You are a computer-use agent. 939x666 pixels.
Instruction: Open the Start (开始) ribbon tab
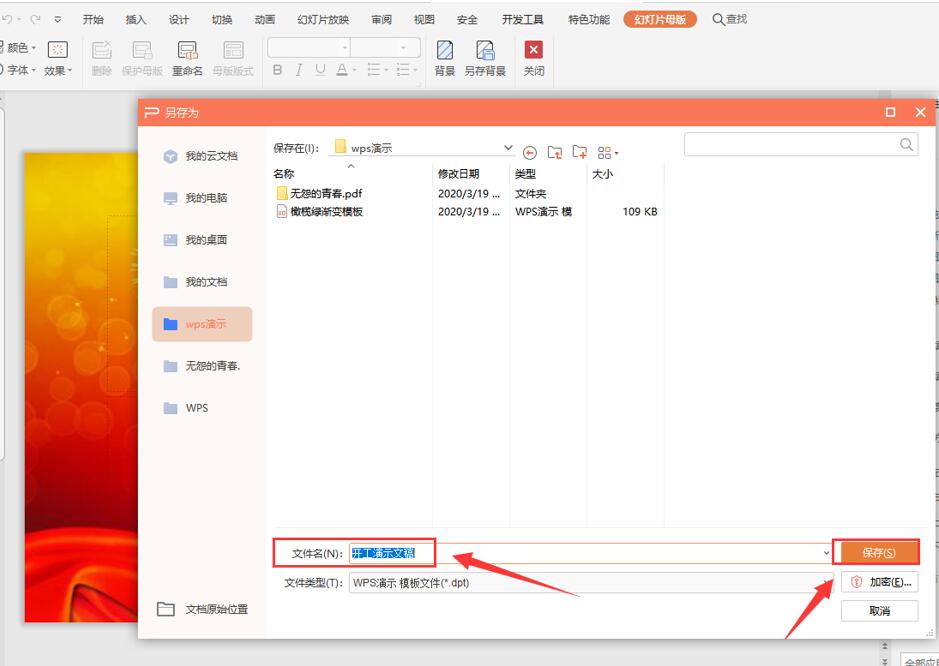(93, 19)
